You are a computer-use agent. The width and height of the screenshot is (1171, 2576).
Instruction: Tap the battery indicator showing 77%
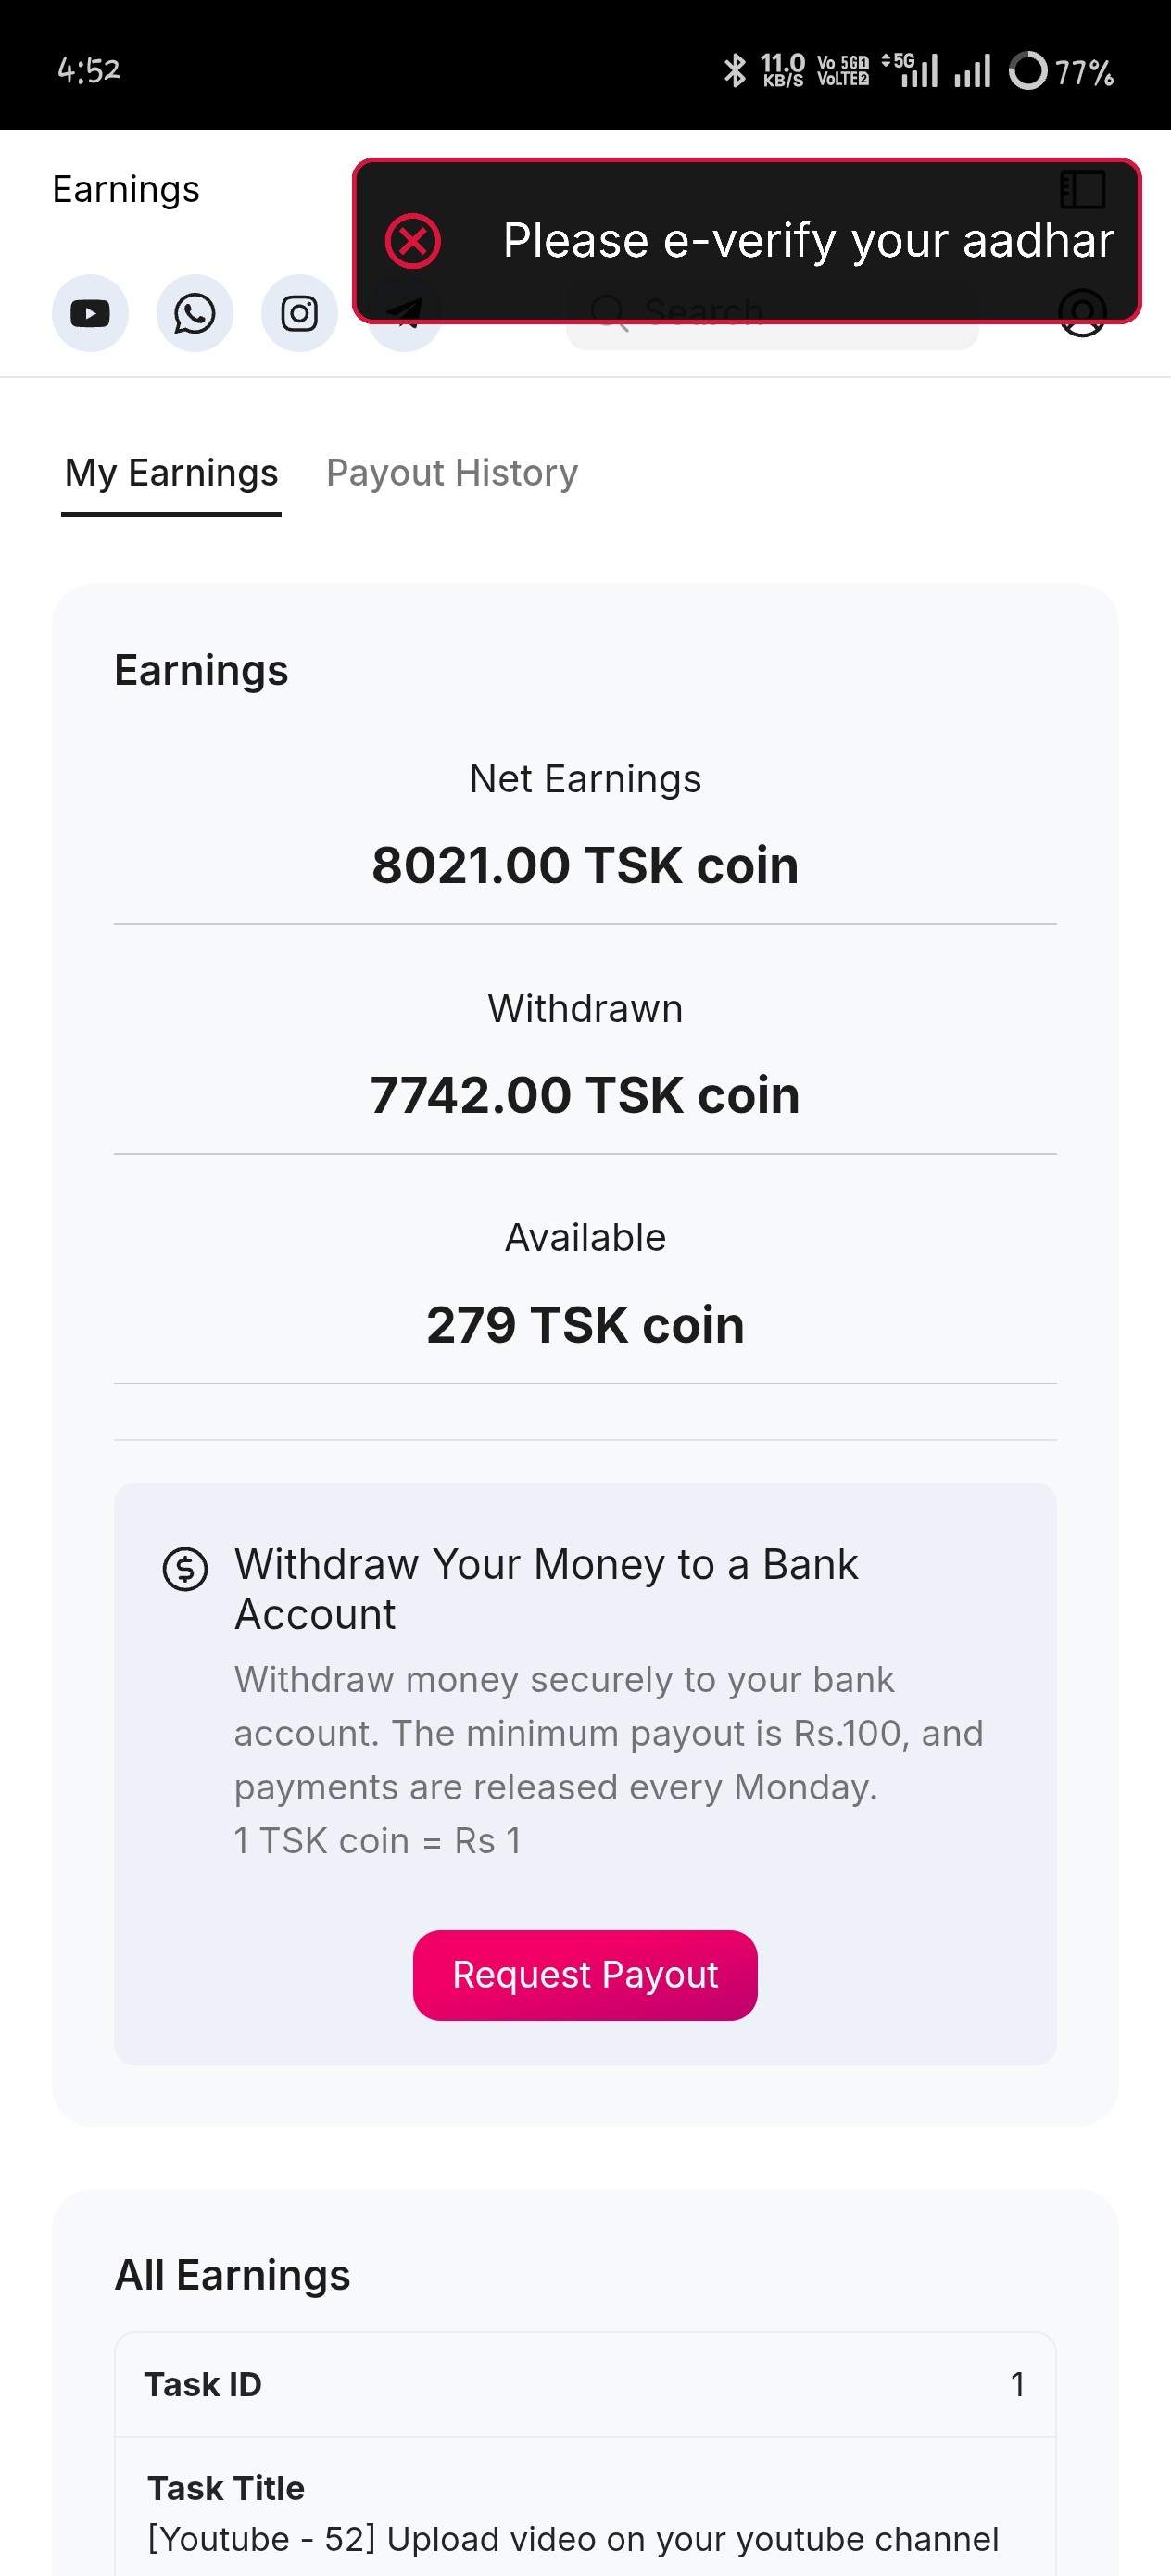1060,72
